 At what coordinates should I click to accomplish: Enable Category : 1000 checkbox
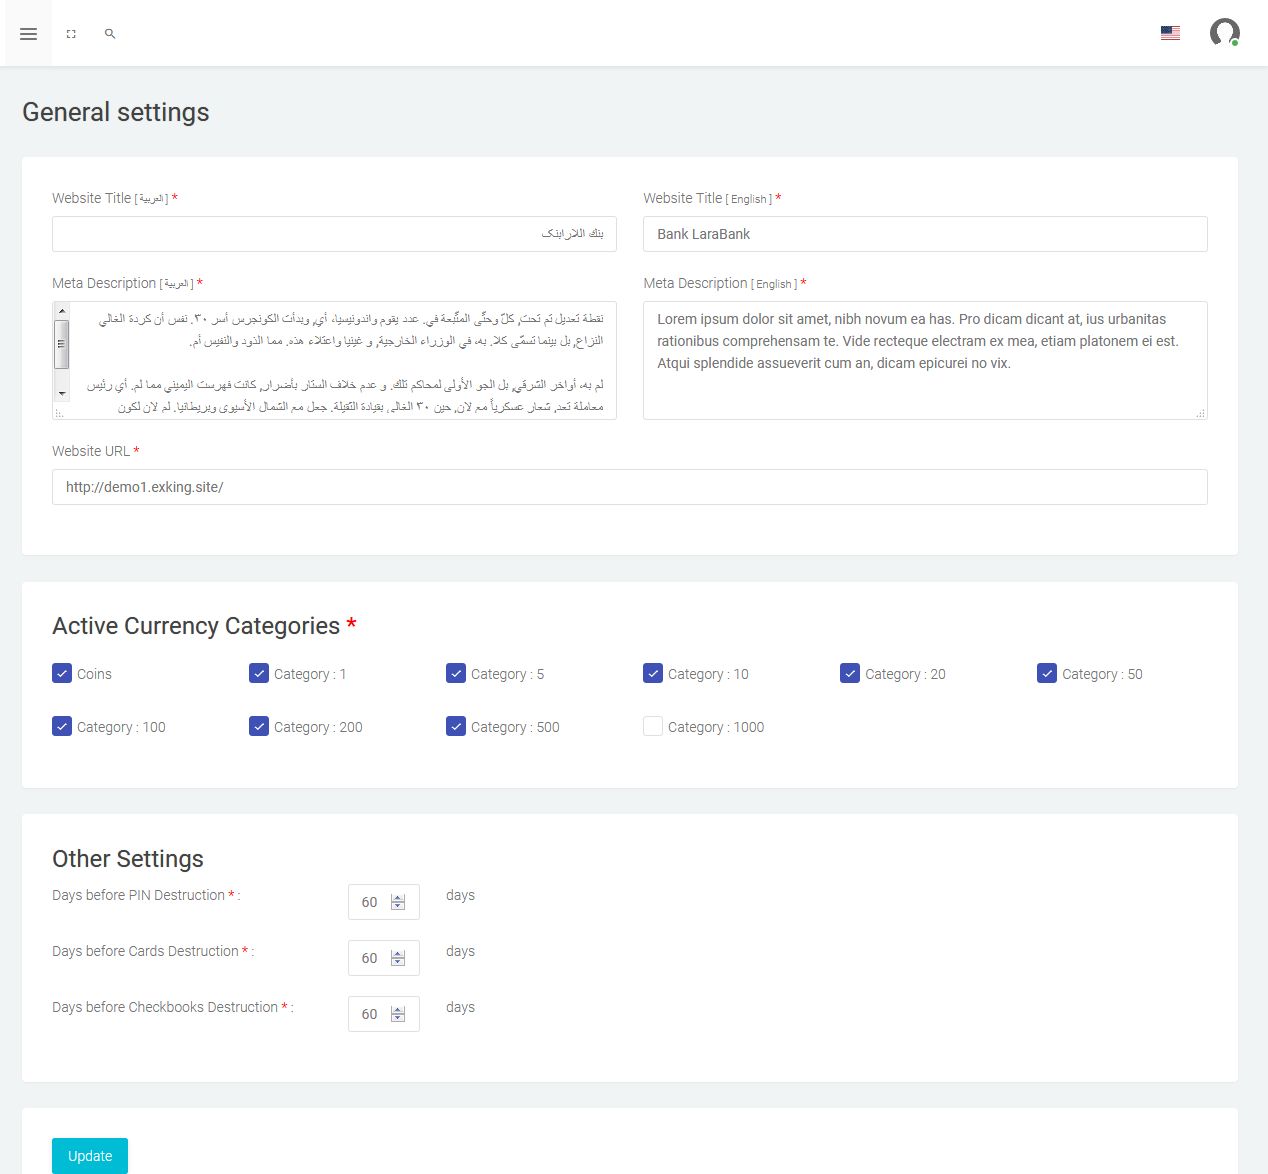pyautogui.click(x=653, y=726)
